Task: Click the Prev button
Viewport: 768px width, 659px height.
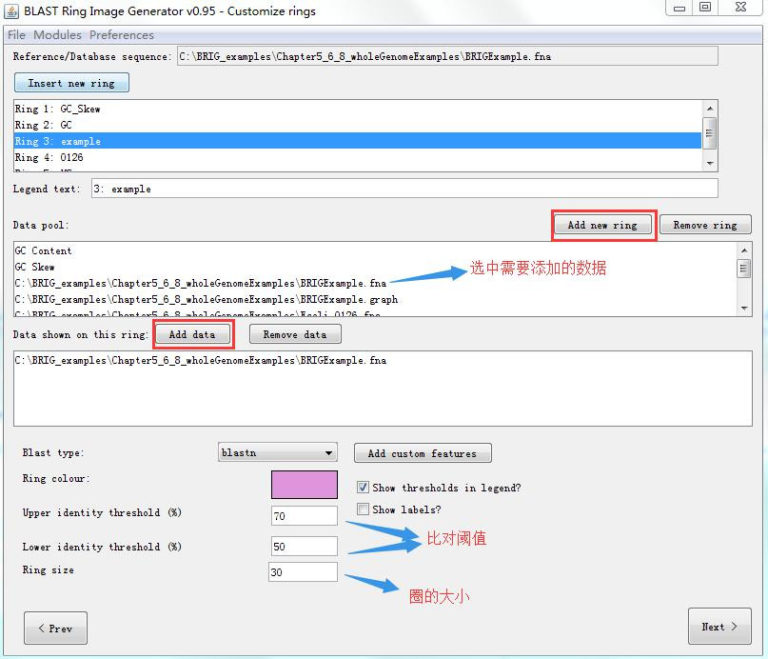Action: click(56, 628)
